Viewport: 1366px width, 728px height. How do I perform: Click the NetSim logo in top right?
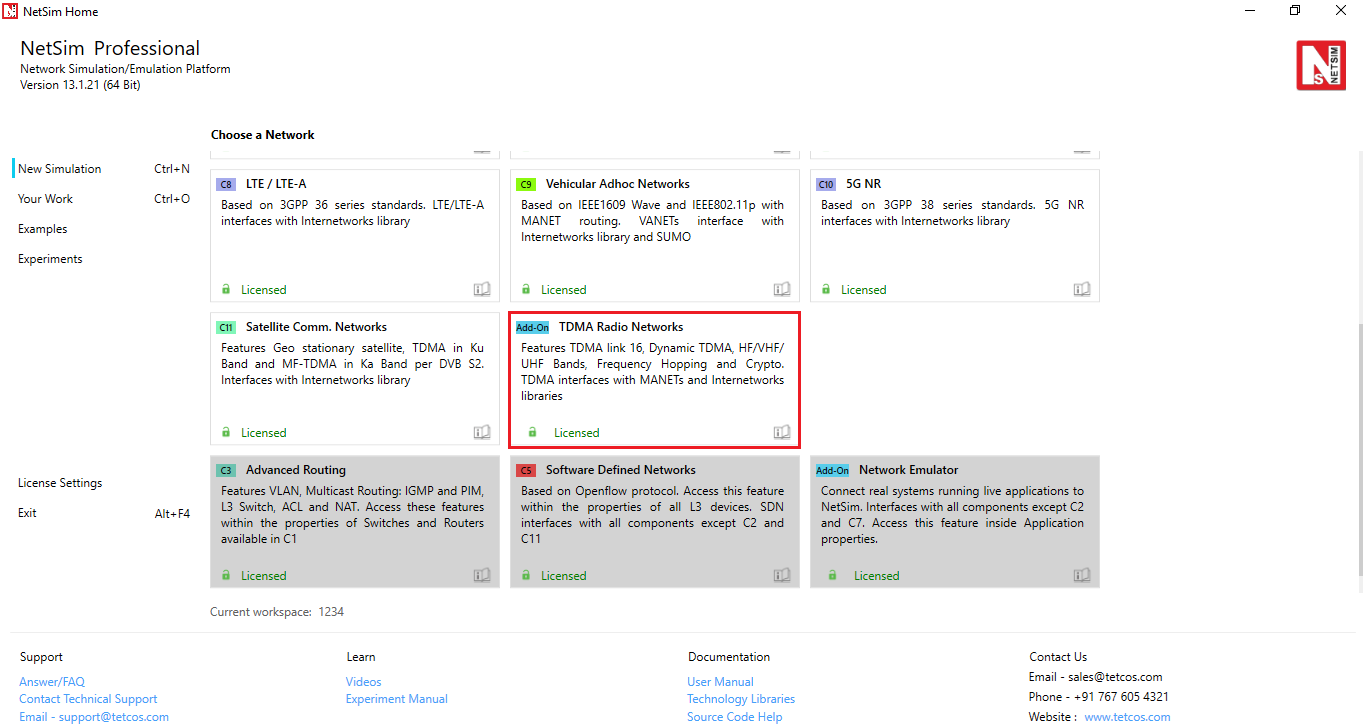[x=1320, y=65]
